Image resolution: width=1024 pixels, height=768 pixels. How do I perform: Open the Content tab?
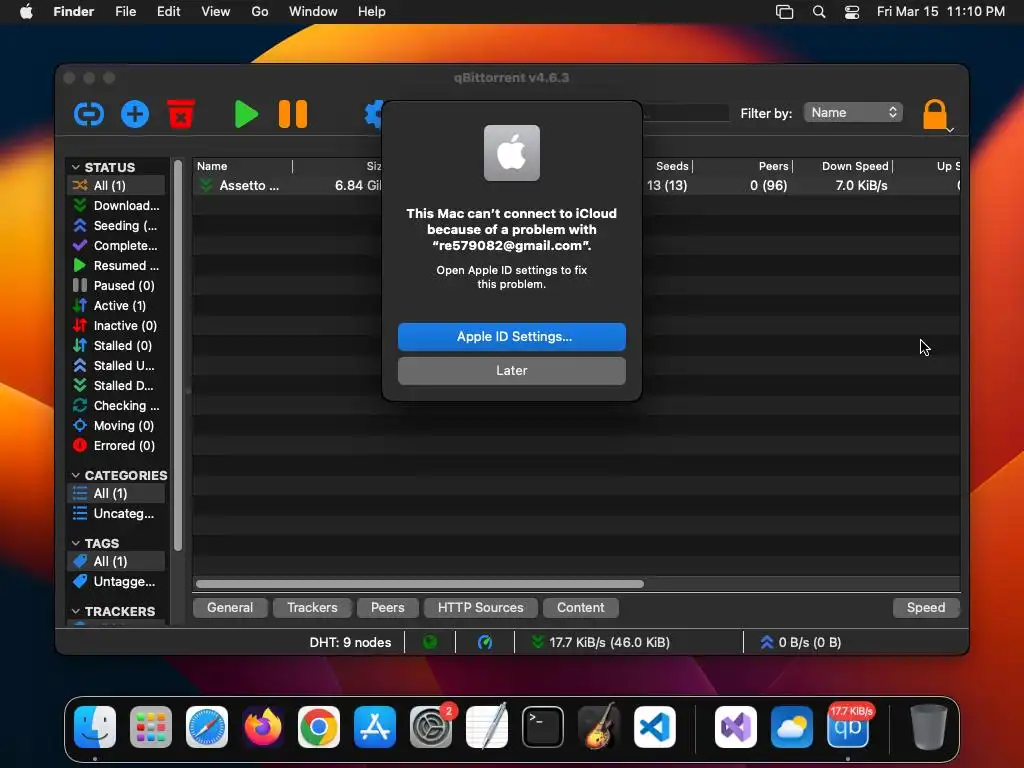581,608
